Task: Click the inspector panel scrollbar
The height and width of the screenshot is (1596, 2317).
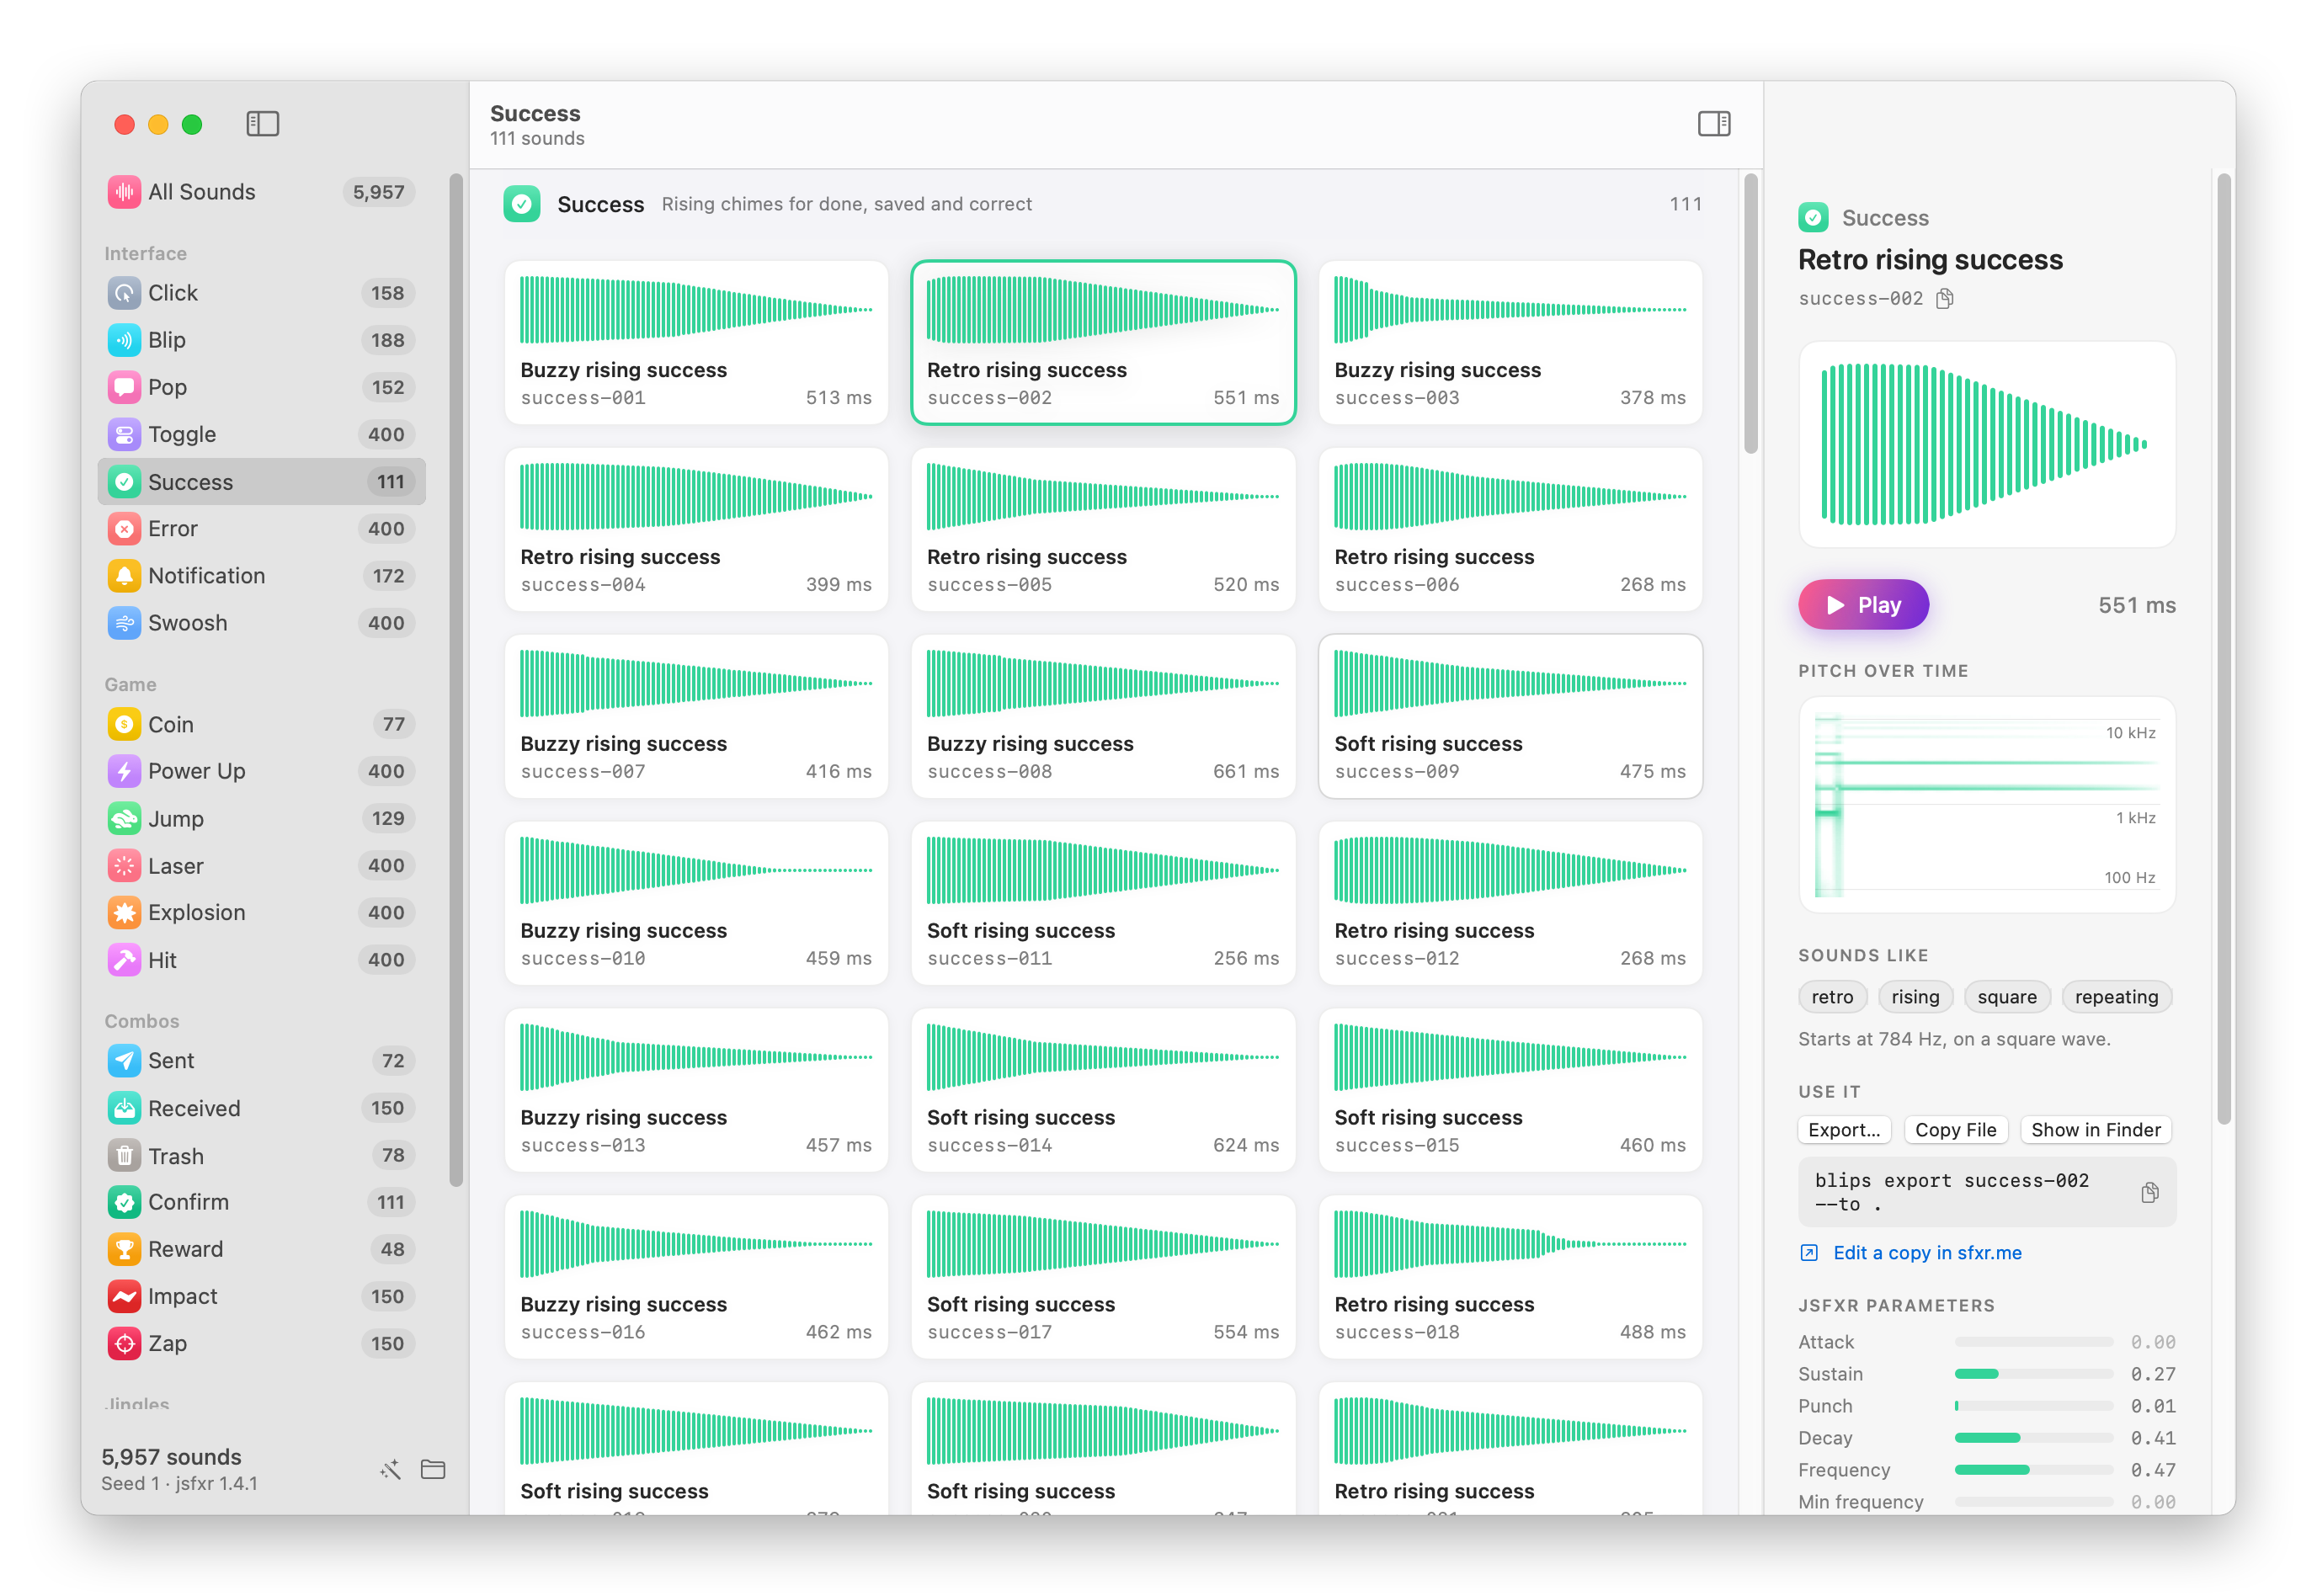Action: (2223, 648)
